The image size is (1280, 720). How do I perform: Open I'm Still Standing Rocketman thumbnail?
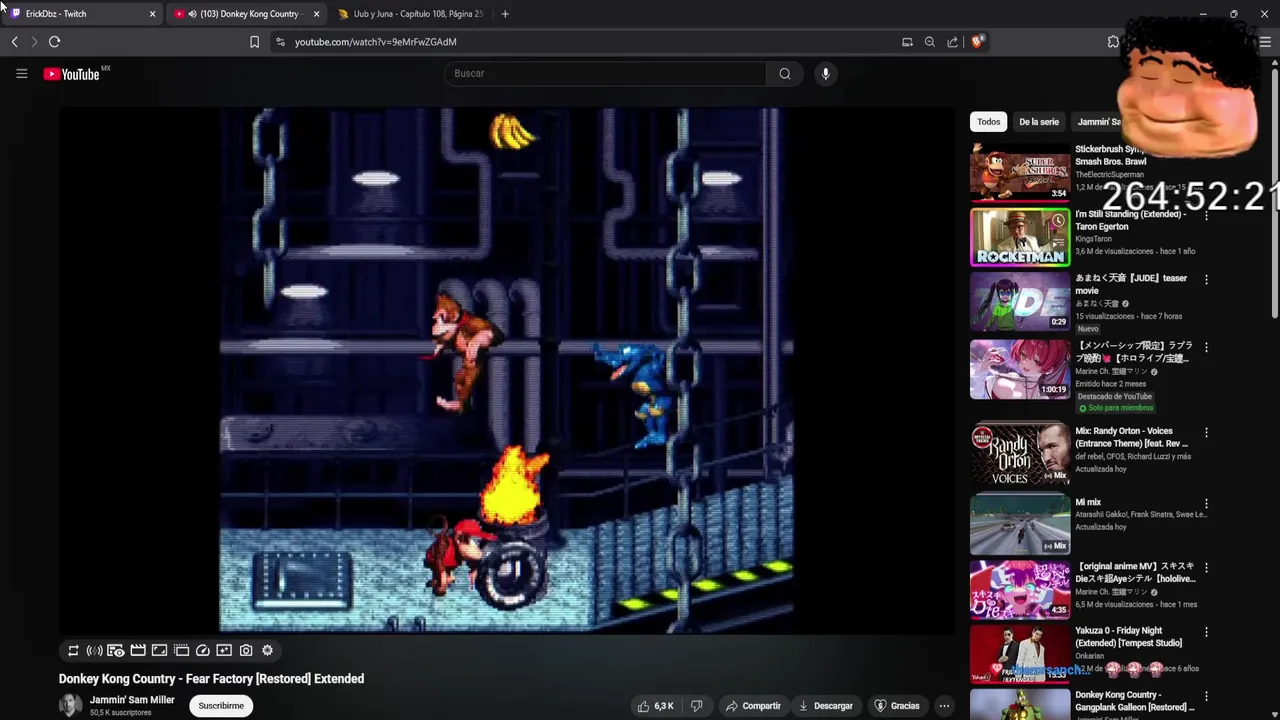pos(1019,237)
